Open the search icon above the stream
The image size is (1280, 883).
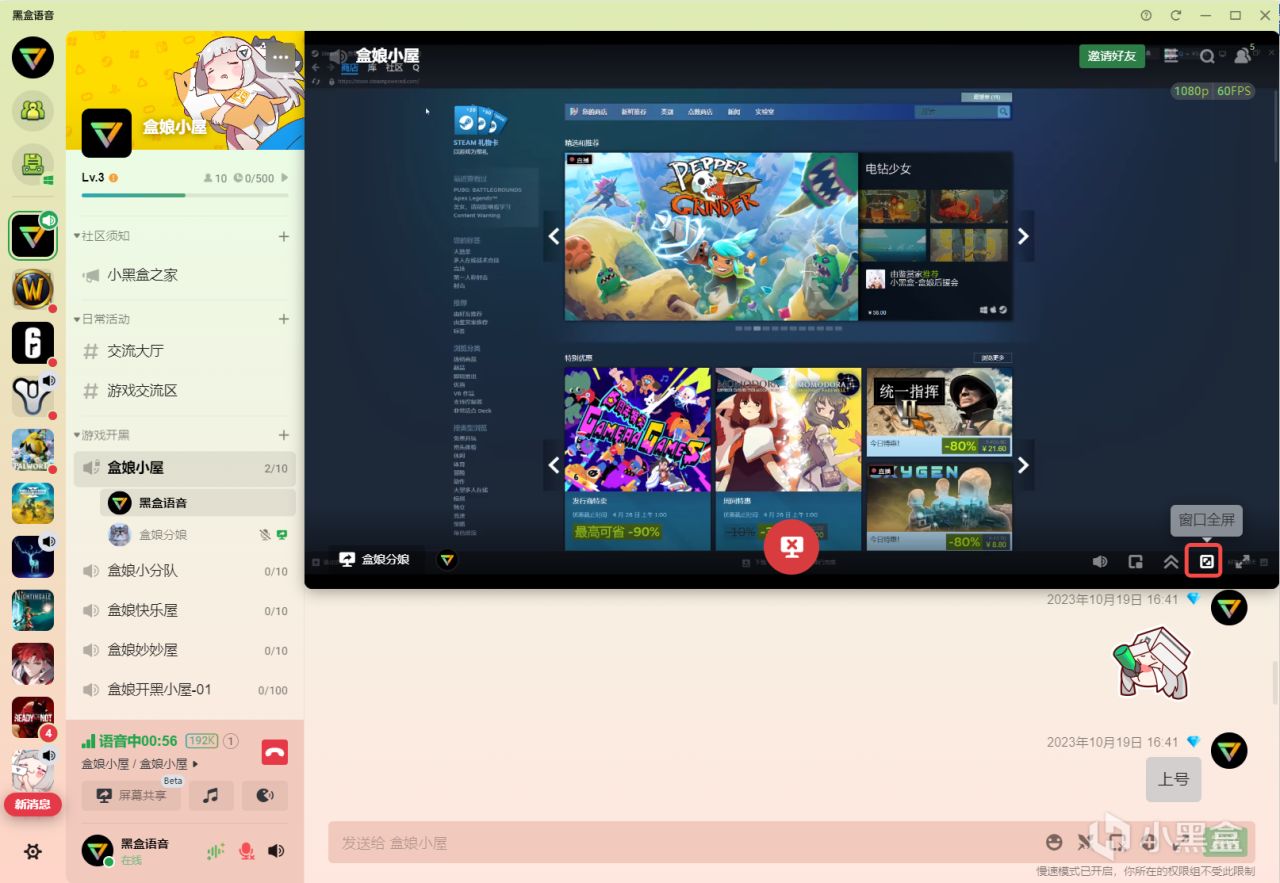1207,56
